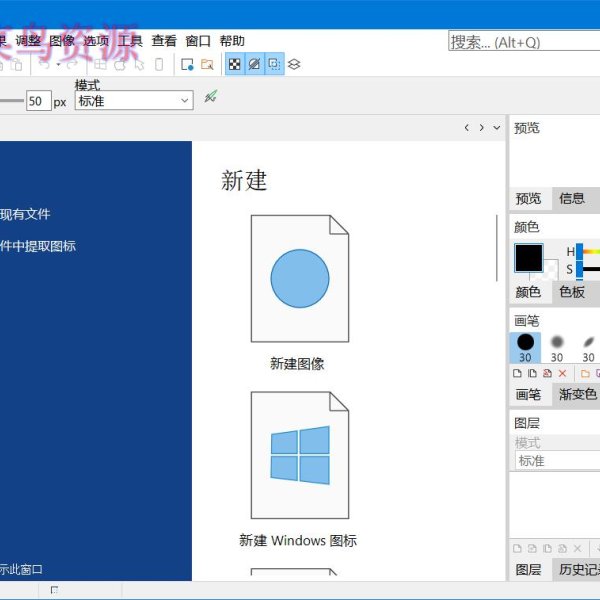
Task: Open the 图层 panel 标准 mode dropdown
Action: tap(558, 461)
